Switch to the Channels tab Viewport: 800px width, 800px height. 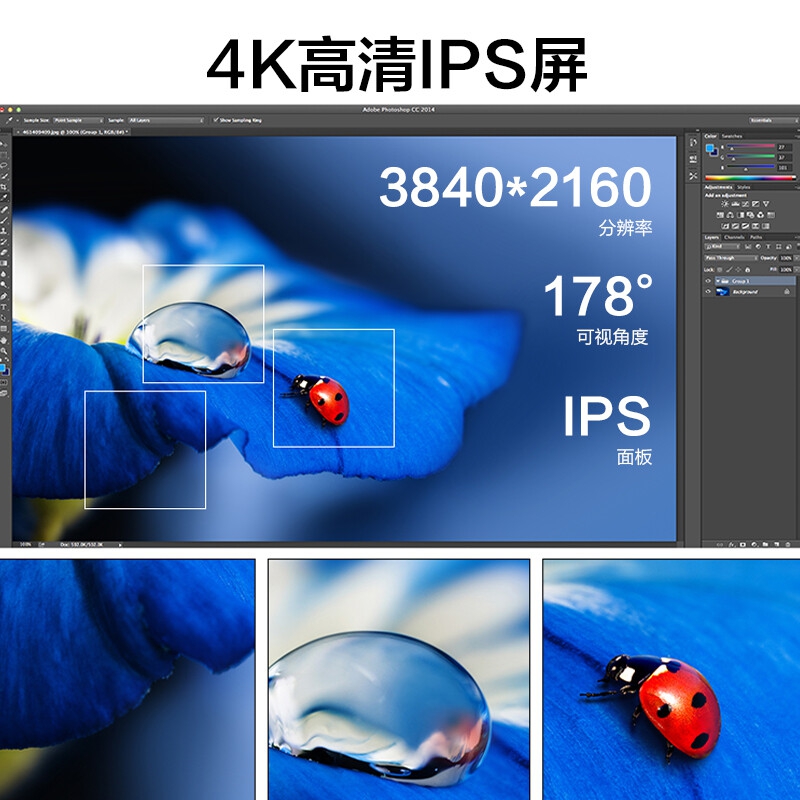[734, 237]
